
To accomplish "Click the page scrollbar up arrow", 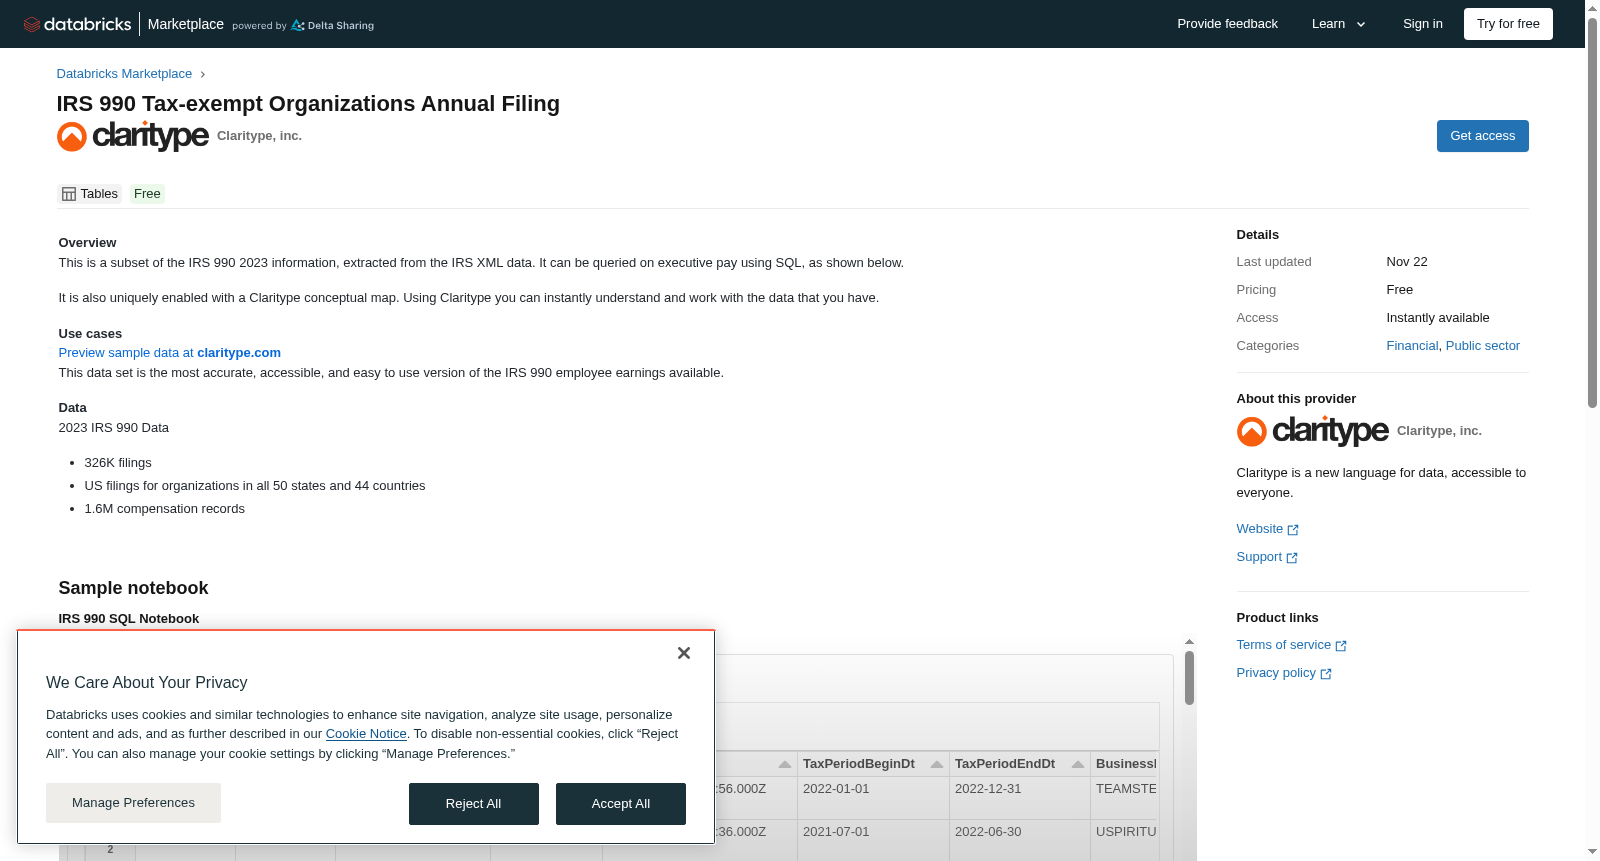I will point(1592,7).
